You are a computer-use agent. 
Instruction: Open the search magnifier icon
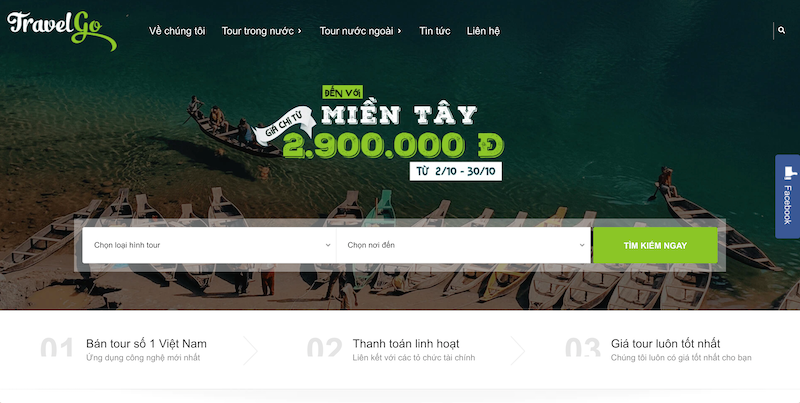point(782,31)
